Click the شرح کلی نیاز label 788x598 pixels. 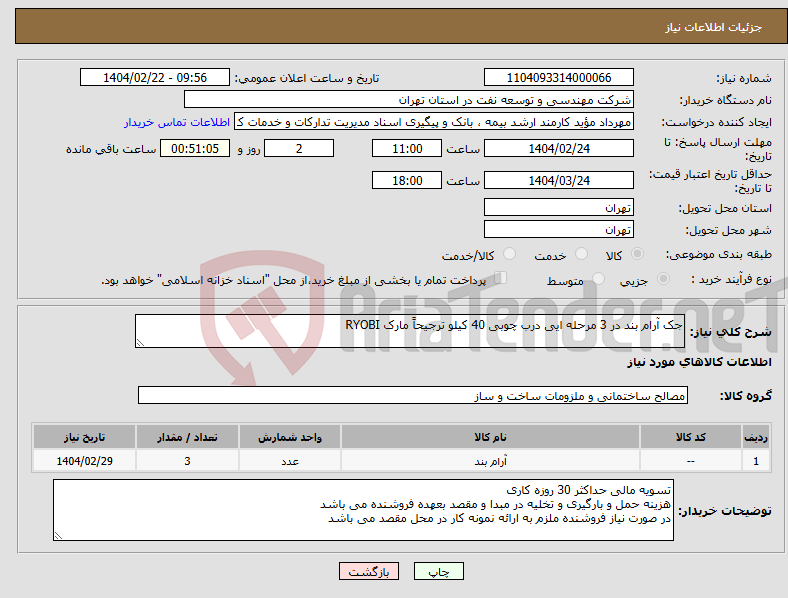pyautogui.click(x=731, y=332)
